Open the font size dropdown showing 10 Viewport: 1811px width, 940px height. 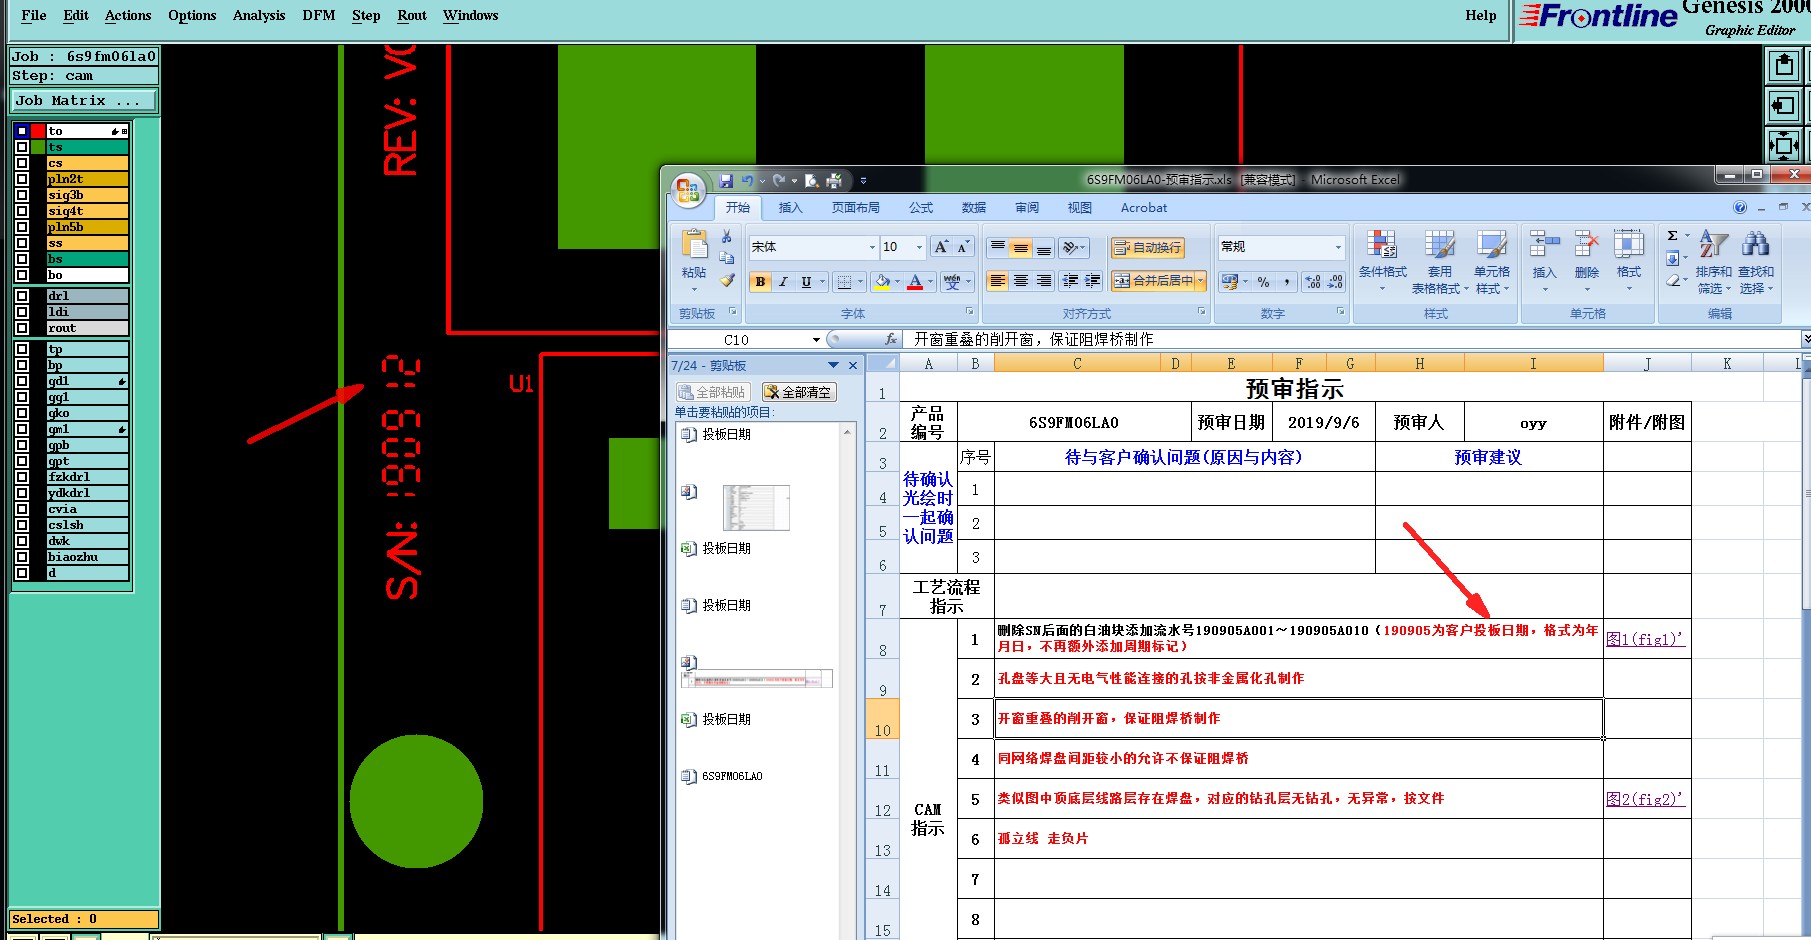pos(919,247)
